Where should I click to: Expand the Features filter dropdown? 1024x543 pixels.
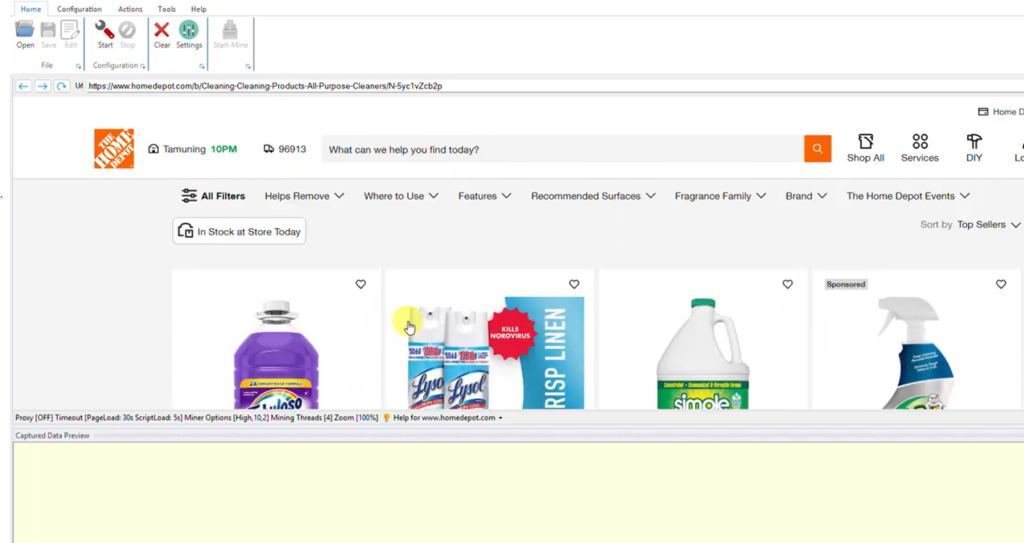click(x=485, y=196)
